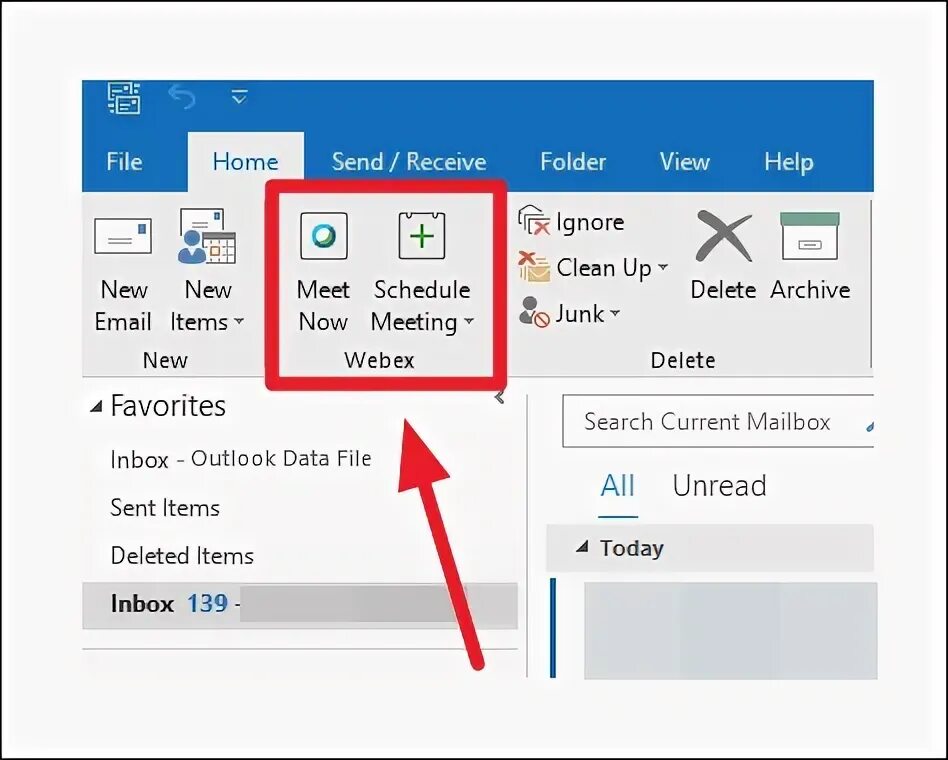948x760 pixels.
Task: Click the Schedule Meeting calendar icon
Action: [x=421, y=235]
